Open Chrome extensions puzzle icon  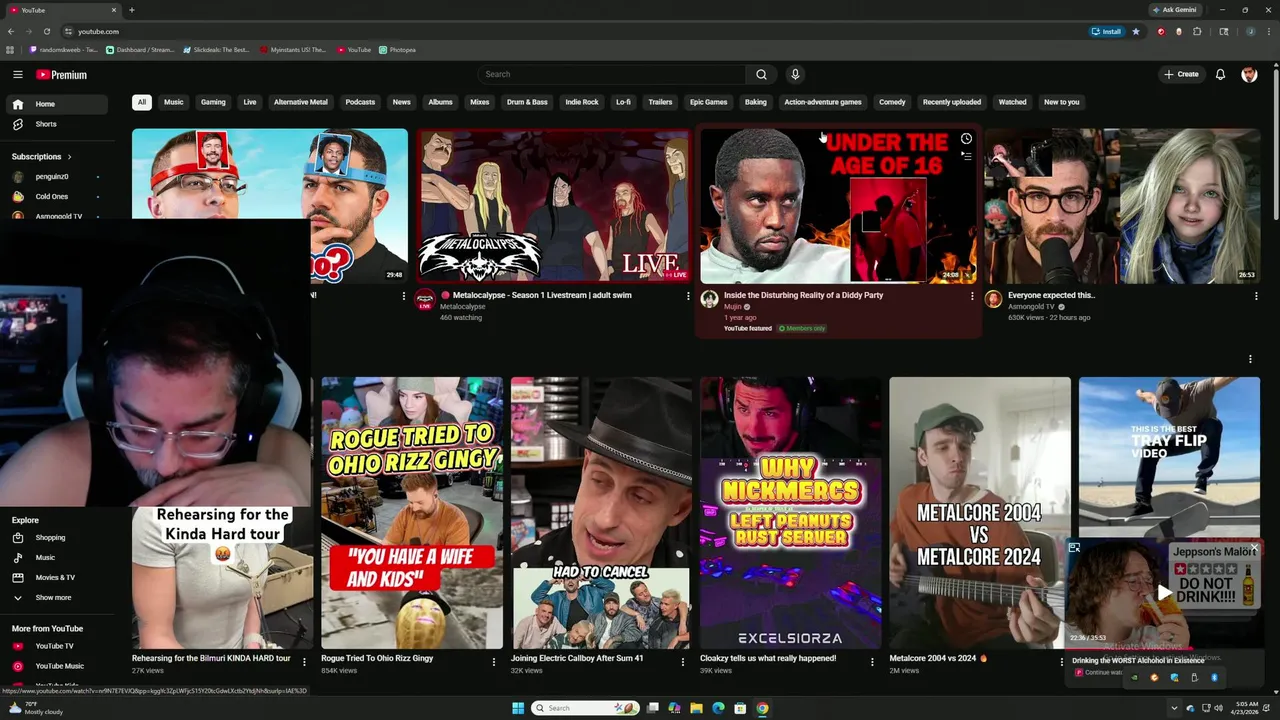click(1197, 31)
